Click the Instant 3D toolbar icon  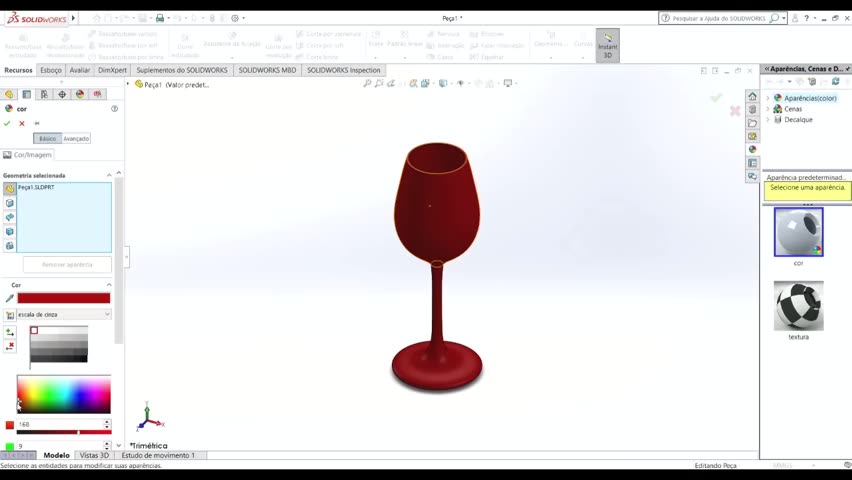[607, 46]
